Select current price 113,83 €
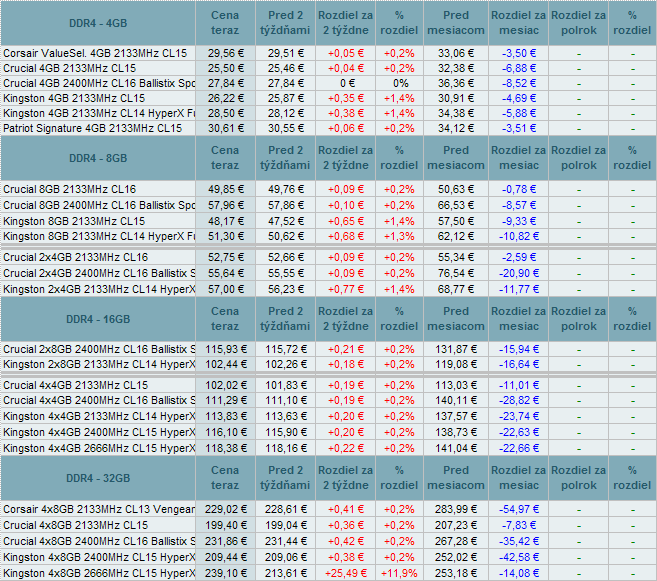657x581 pixels. [x=225, y=416]
